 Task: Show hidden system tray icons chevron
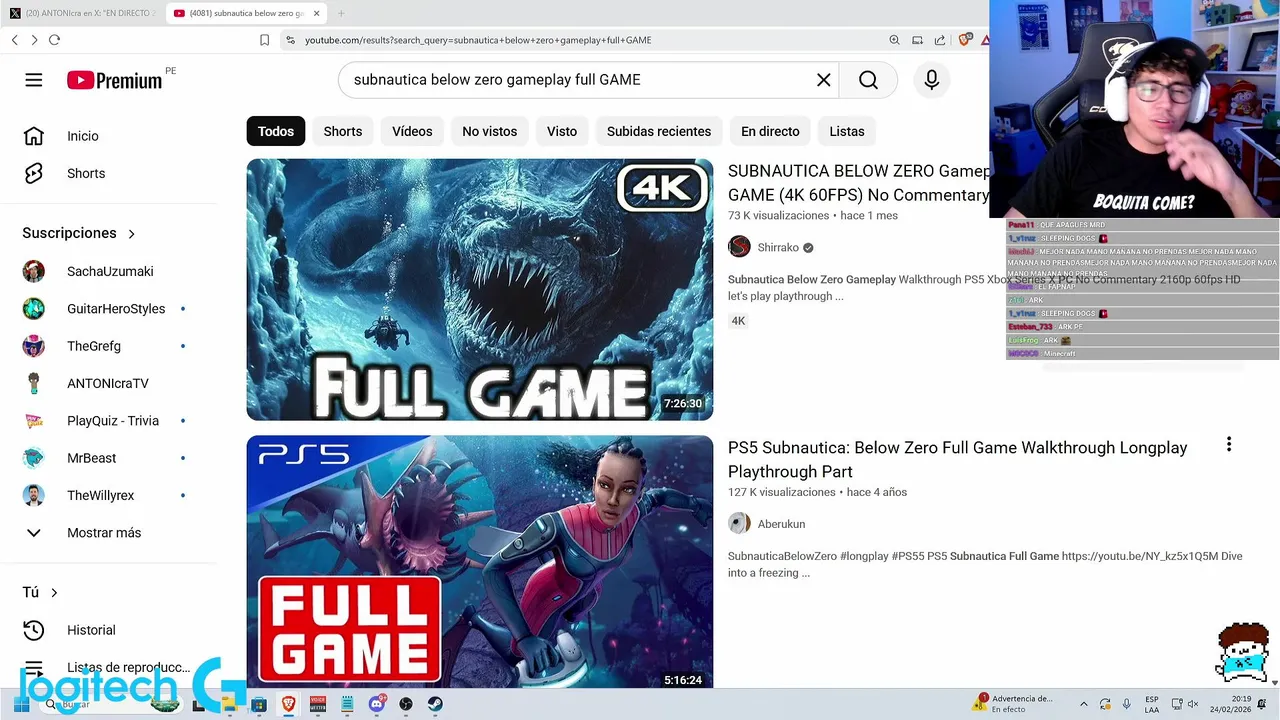(x=1083, y=704)
